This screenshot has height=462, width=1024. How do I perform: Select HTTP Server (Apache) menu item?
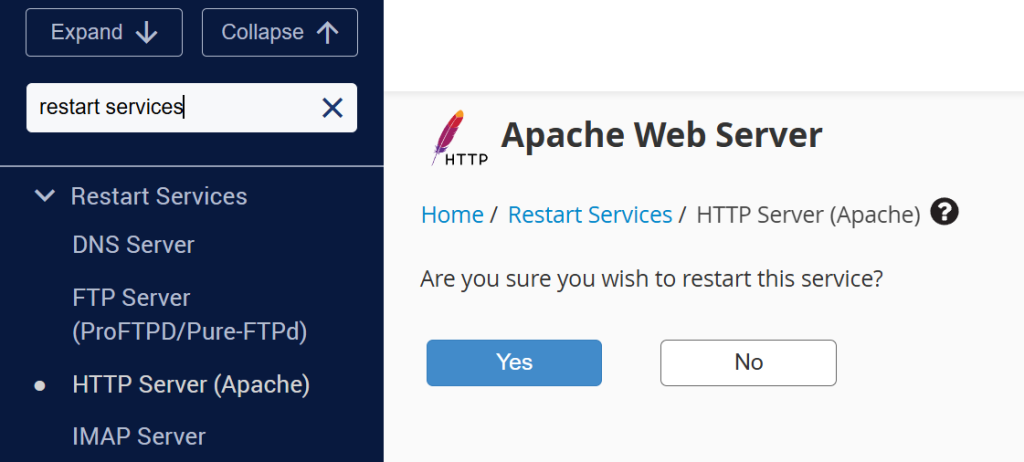[191, 386]
